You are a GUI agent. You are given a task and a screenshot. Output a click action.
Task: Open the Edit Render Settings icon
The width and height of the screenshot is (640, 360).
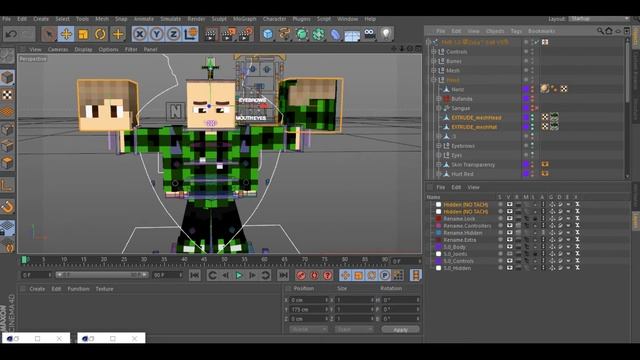pos(245,34)
